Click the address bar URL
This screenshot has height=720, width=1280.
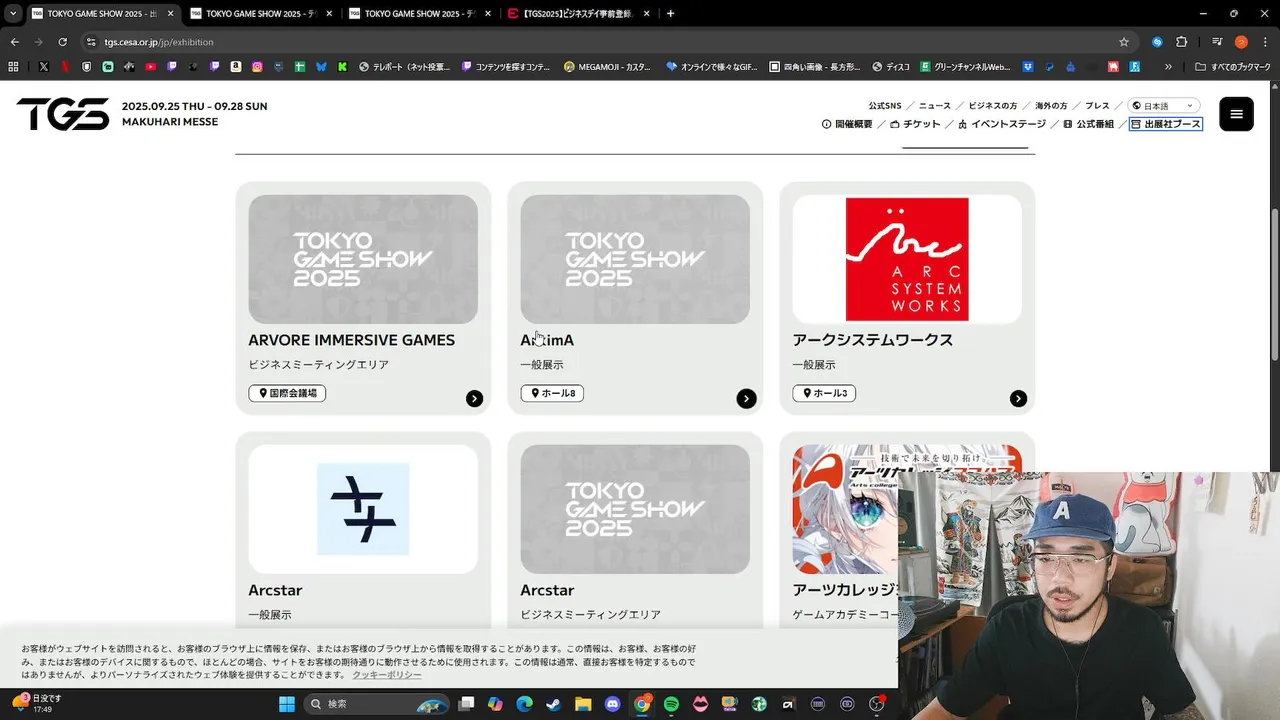tap(158, 42)
